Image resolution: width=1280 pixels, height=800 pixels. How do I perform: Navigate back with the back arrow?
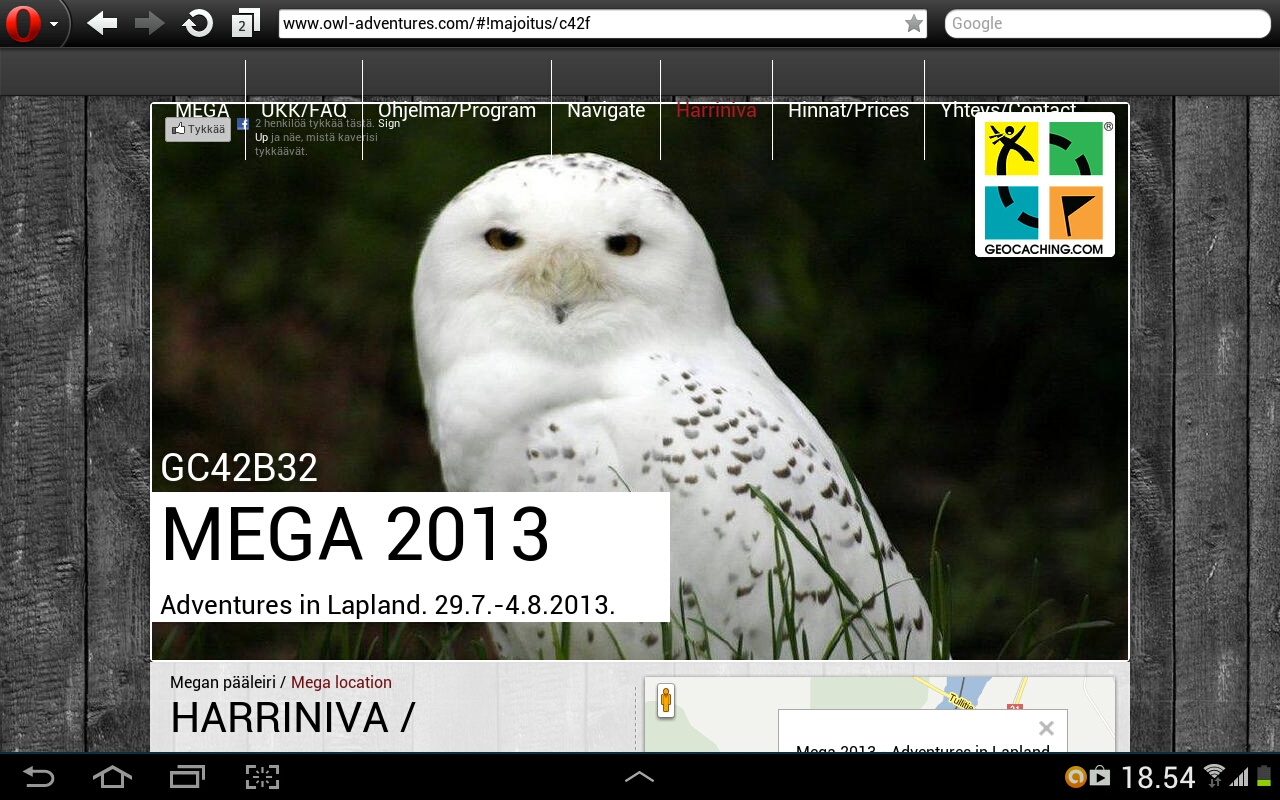click(x=100, y=22)
